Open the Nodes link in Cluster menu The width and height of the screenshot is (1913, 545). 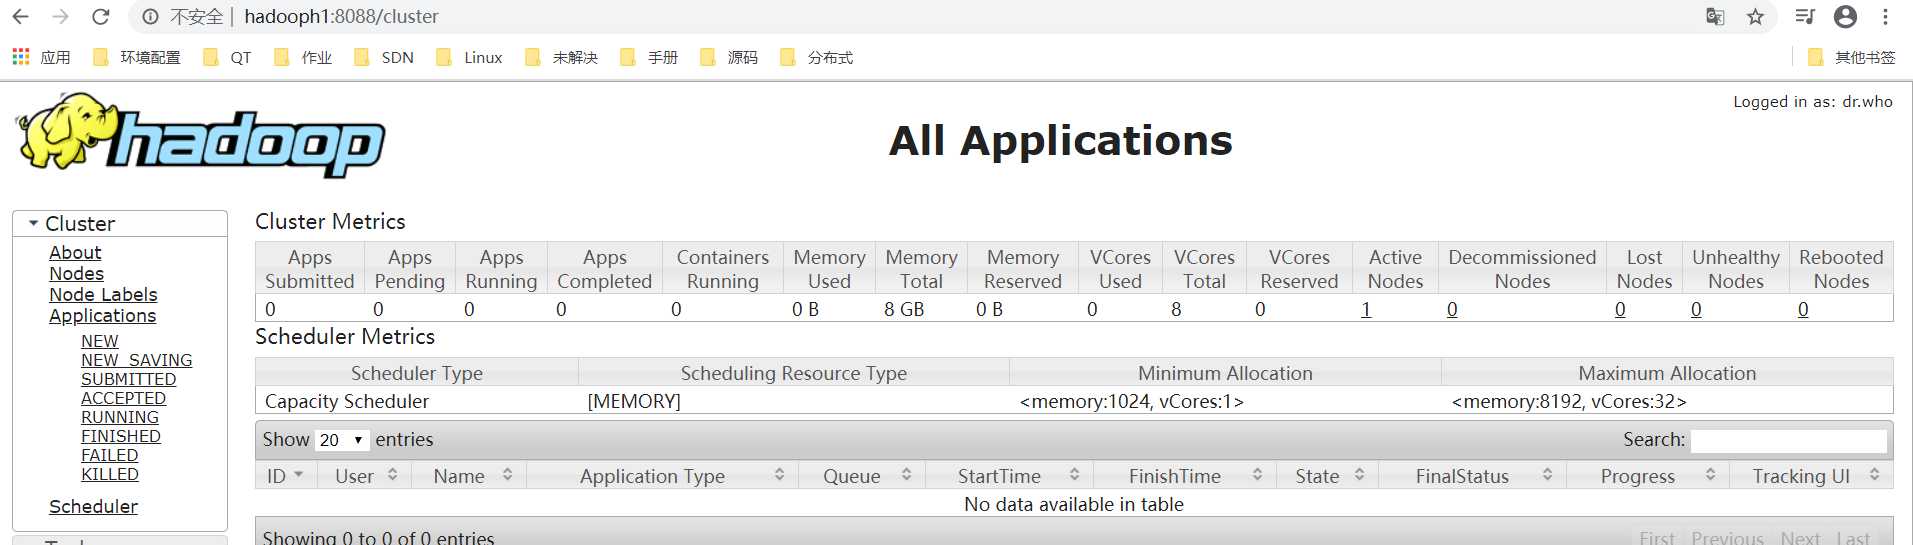[x=76, y=274]
